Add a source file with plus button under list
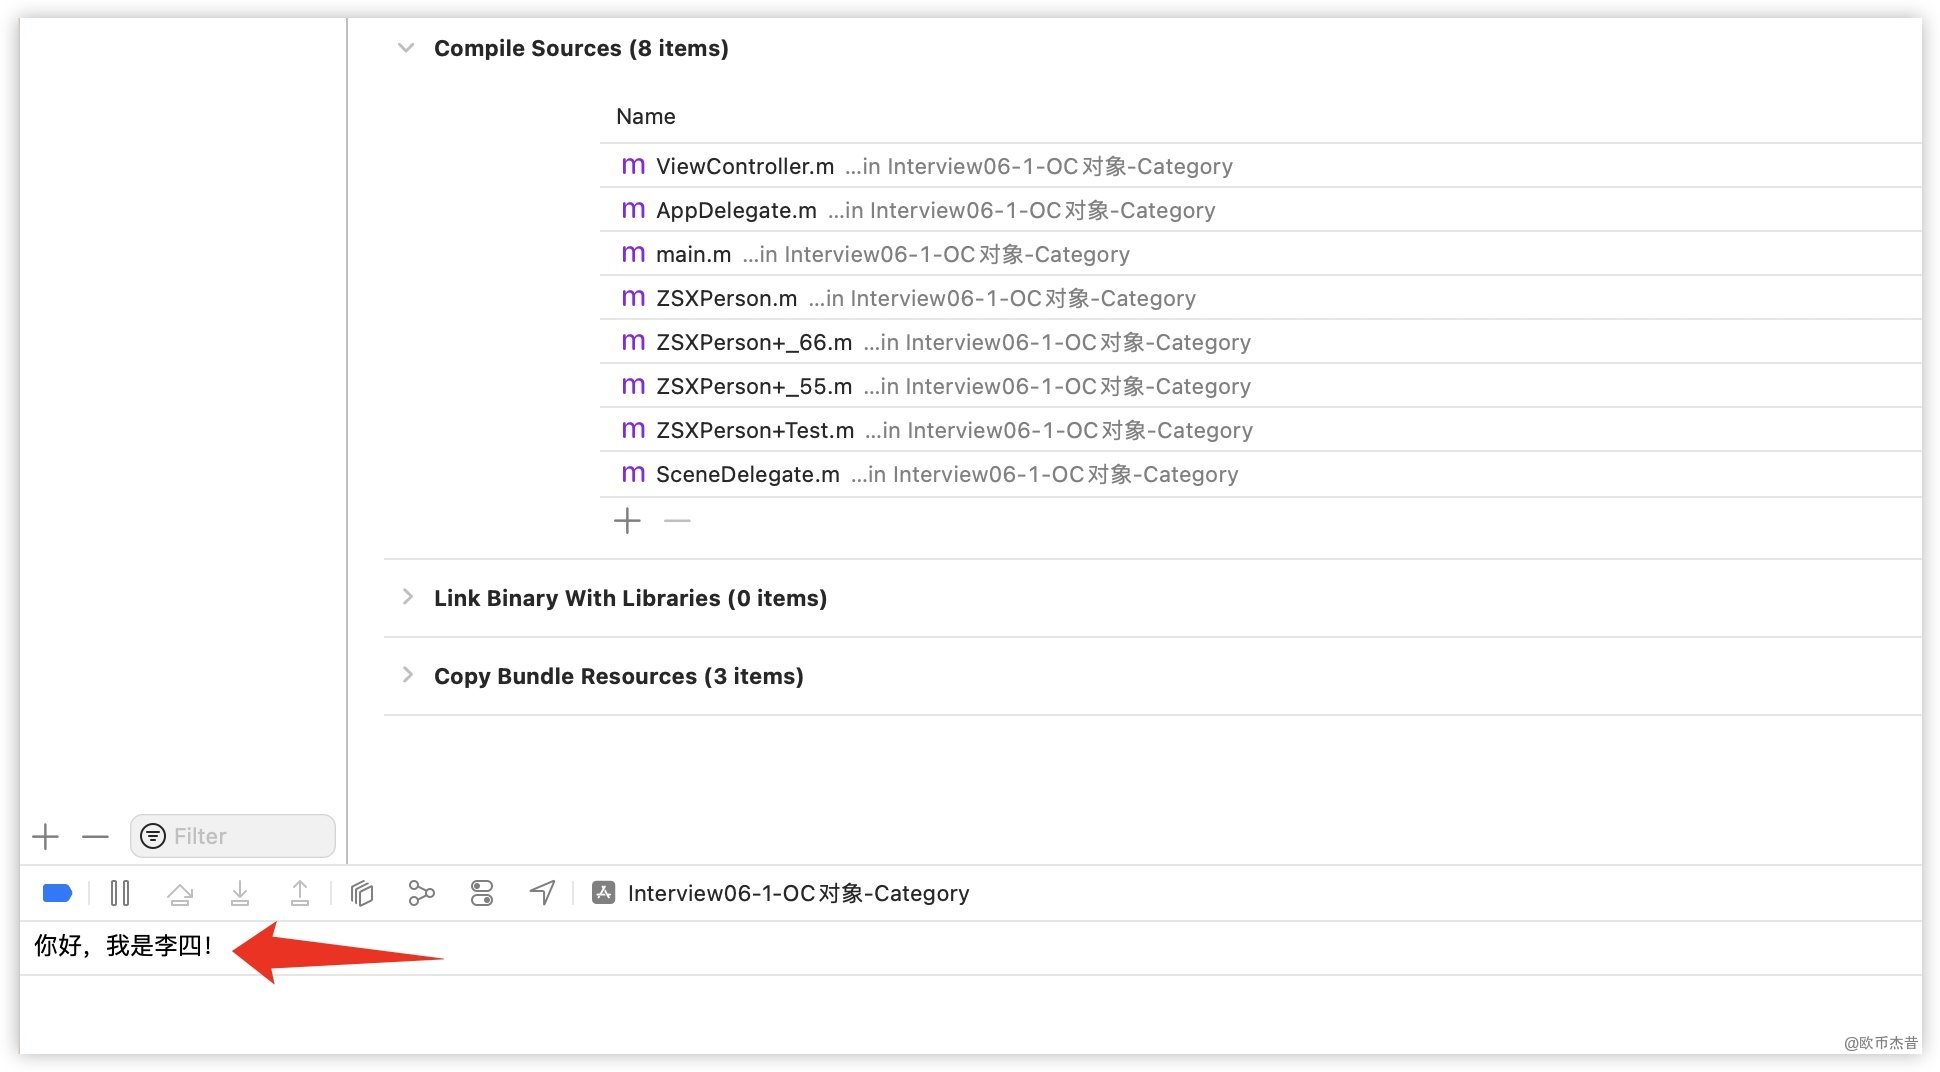This screenshot has height=1072, width=1940. [x=627, y=521]
